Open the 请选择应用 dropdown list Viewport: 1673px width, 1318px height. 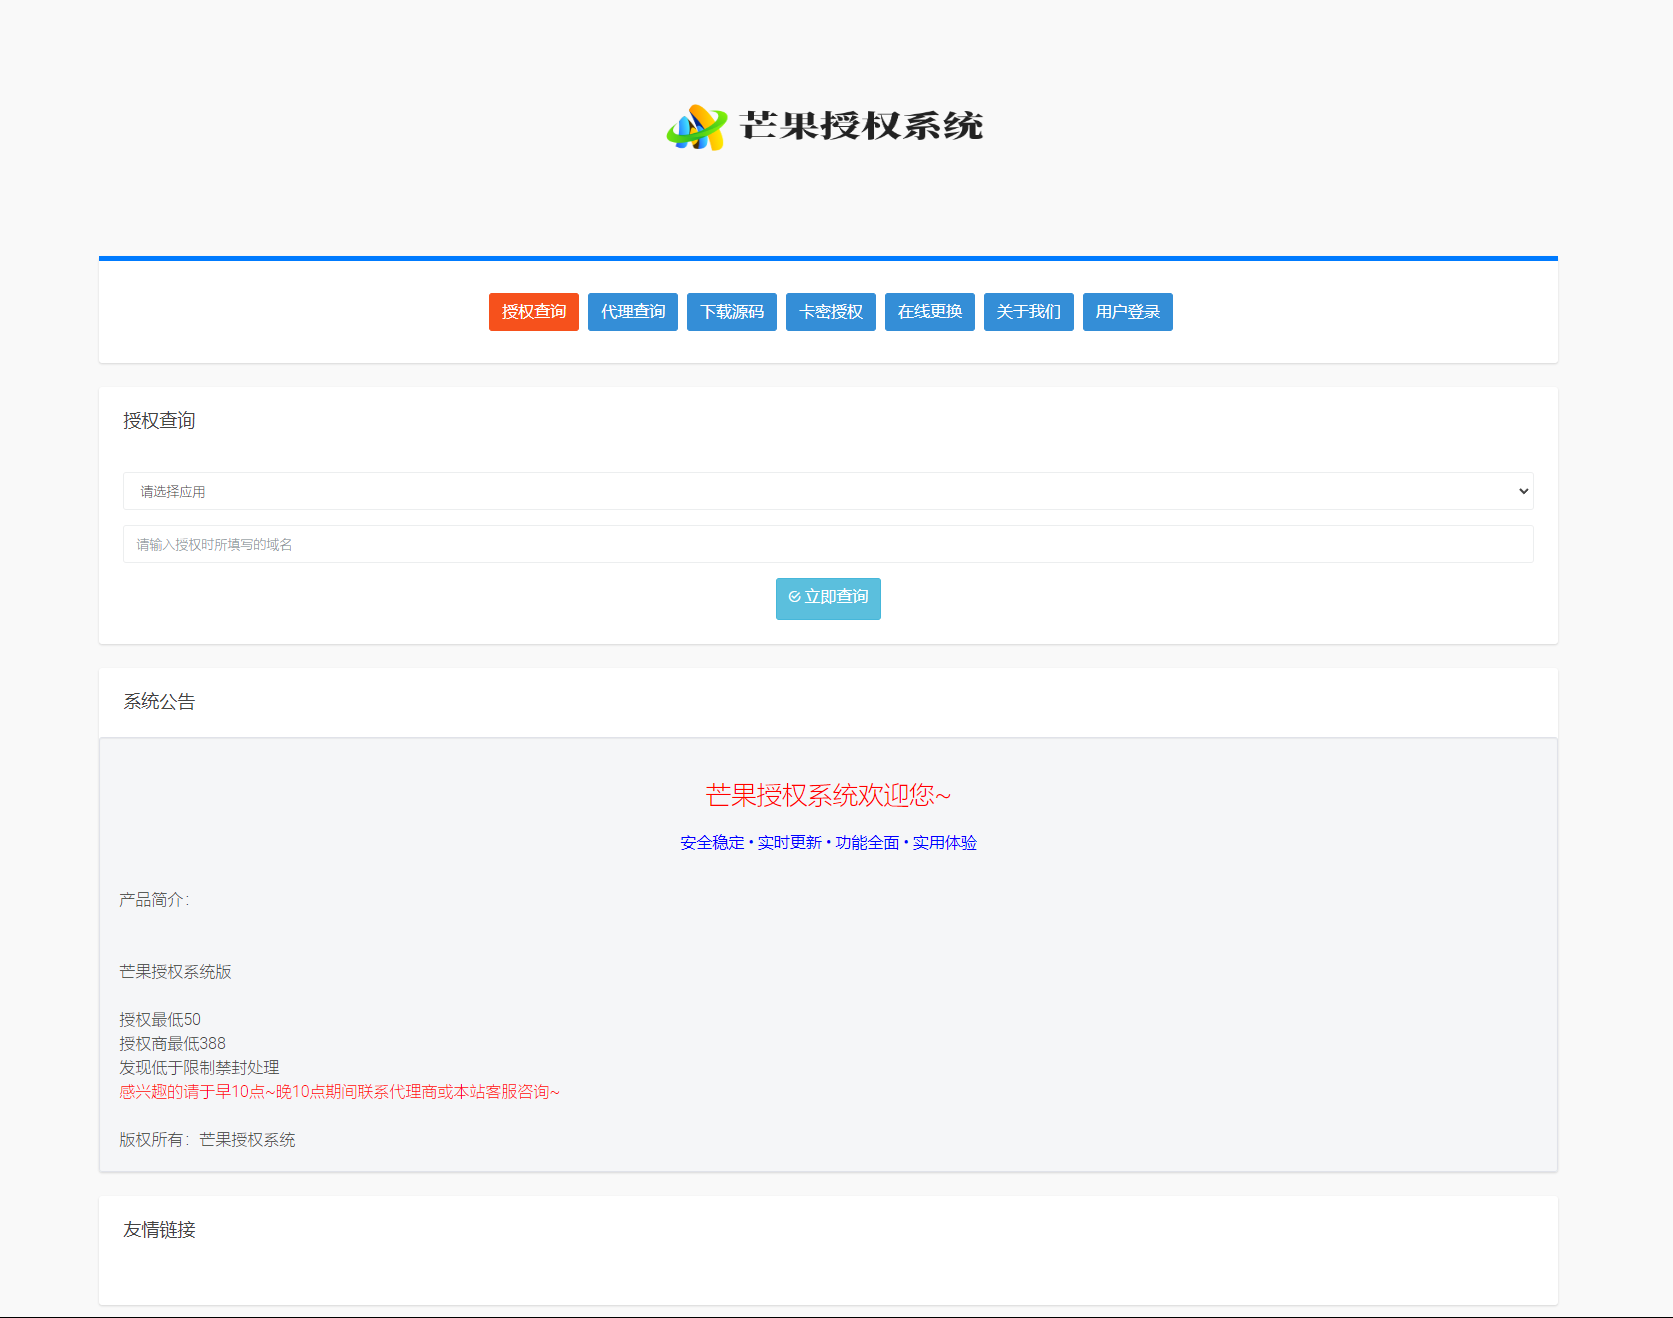827,491
